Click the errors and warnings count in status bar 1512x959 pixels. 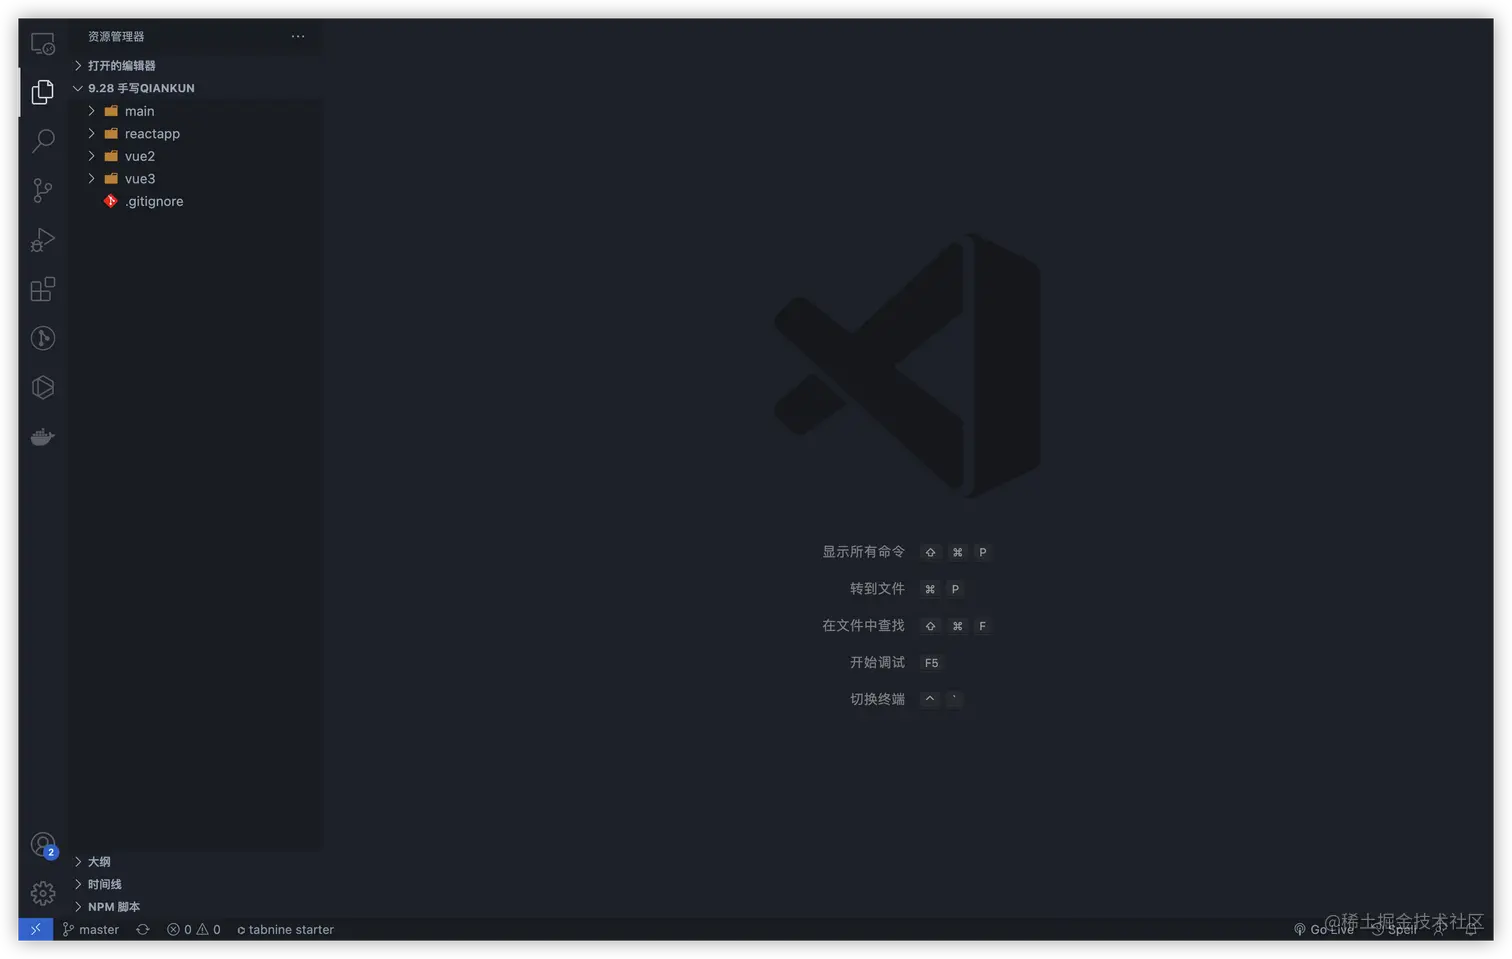pos(194,929)
